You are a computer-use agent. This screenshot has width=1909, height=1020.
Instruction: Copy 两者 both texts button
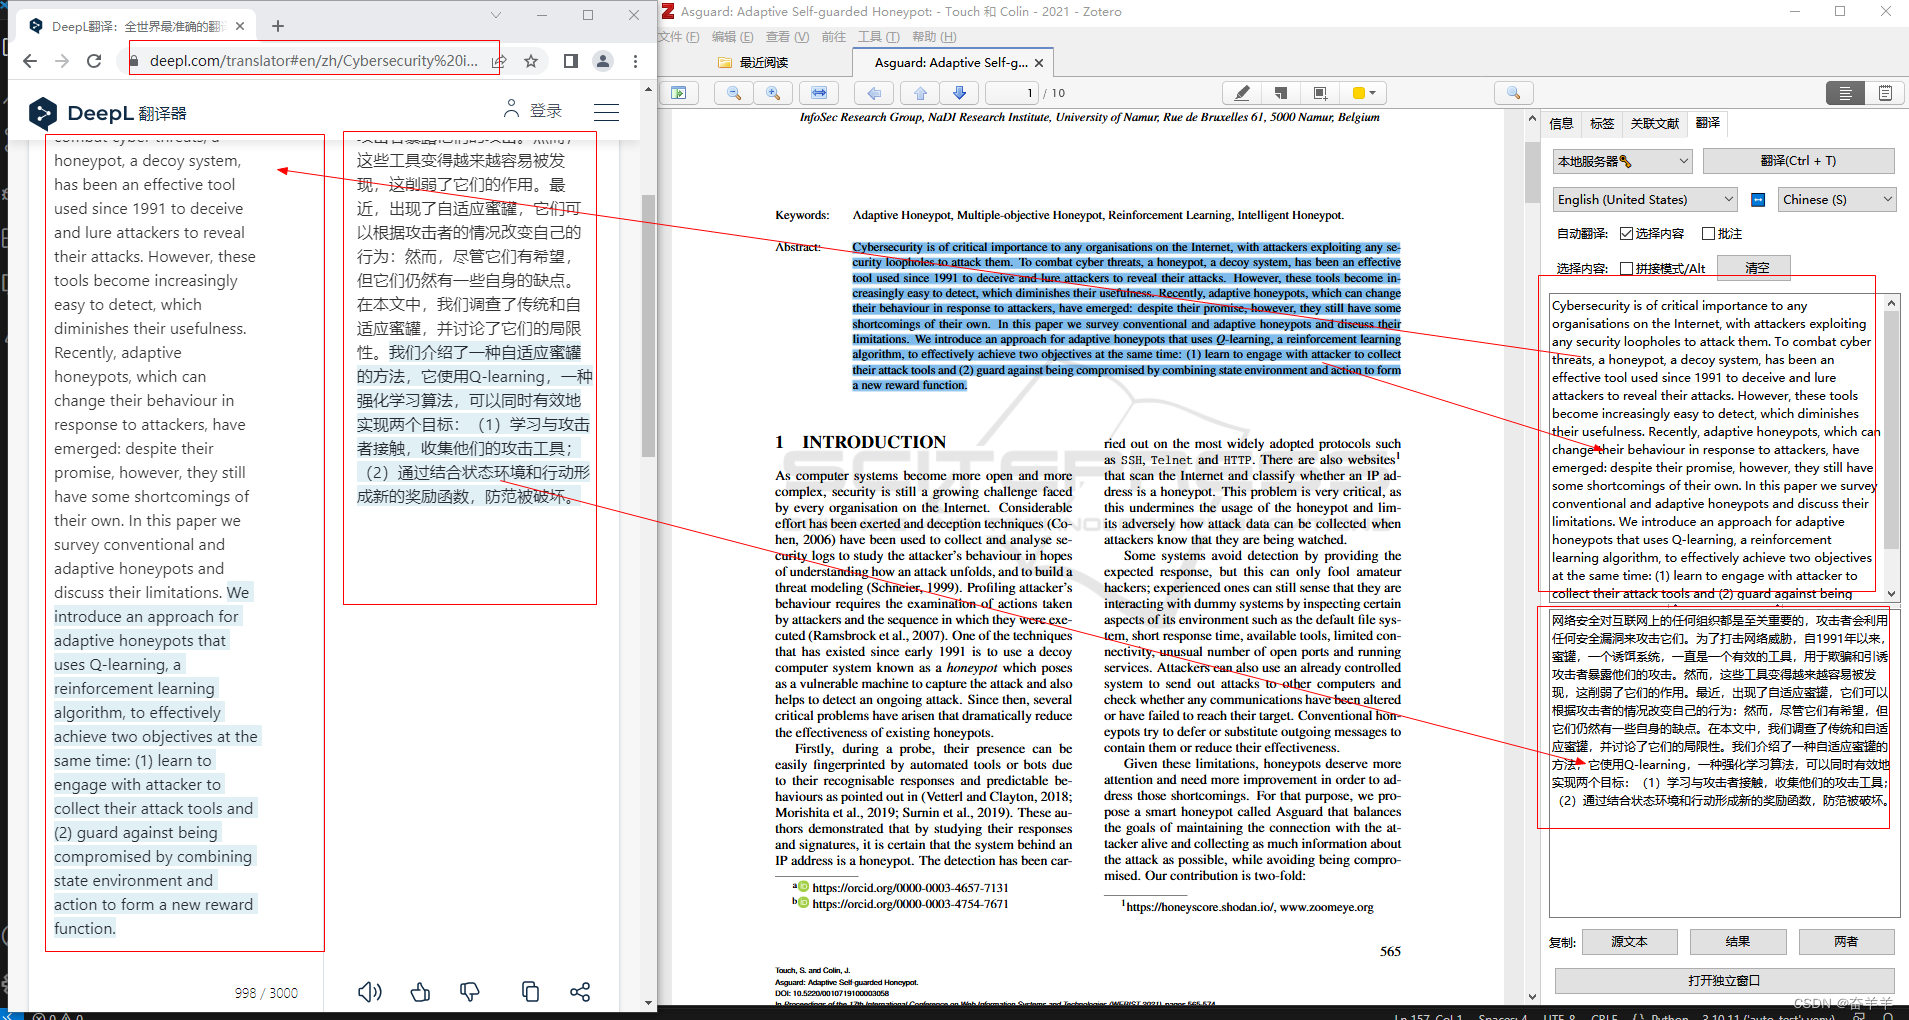pos(1846,942)
